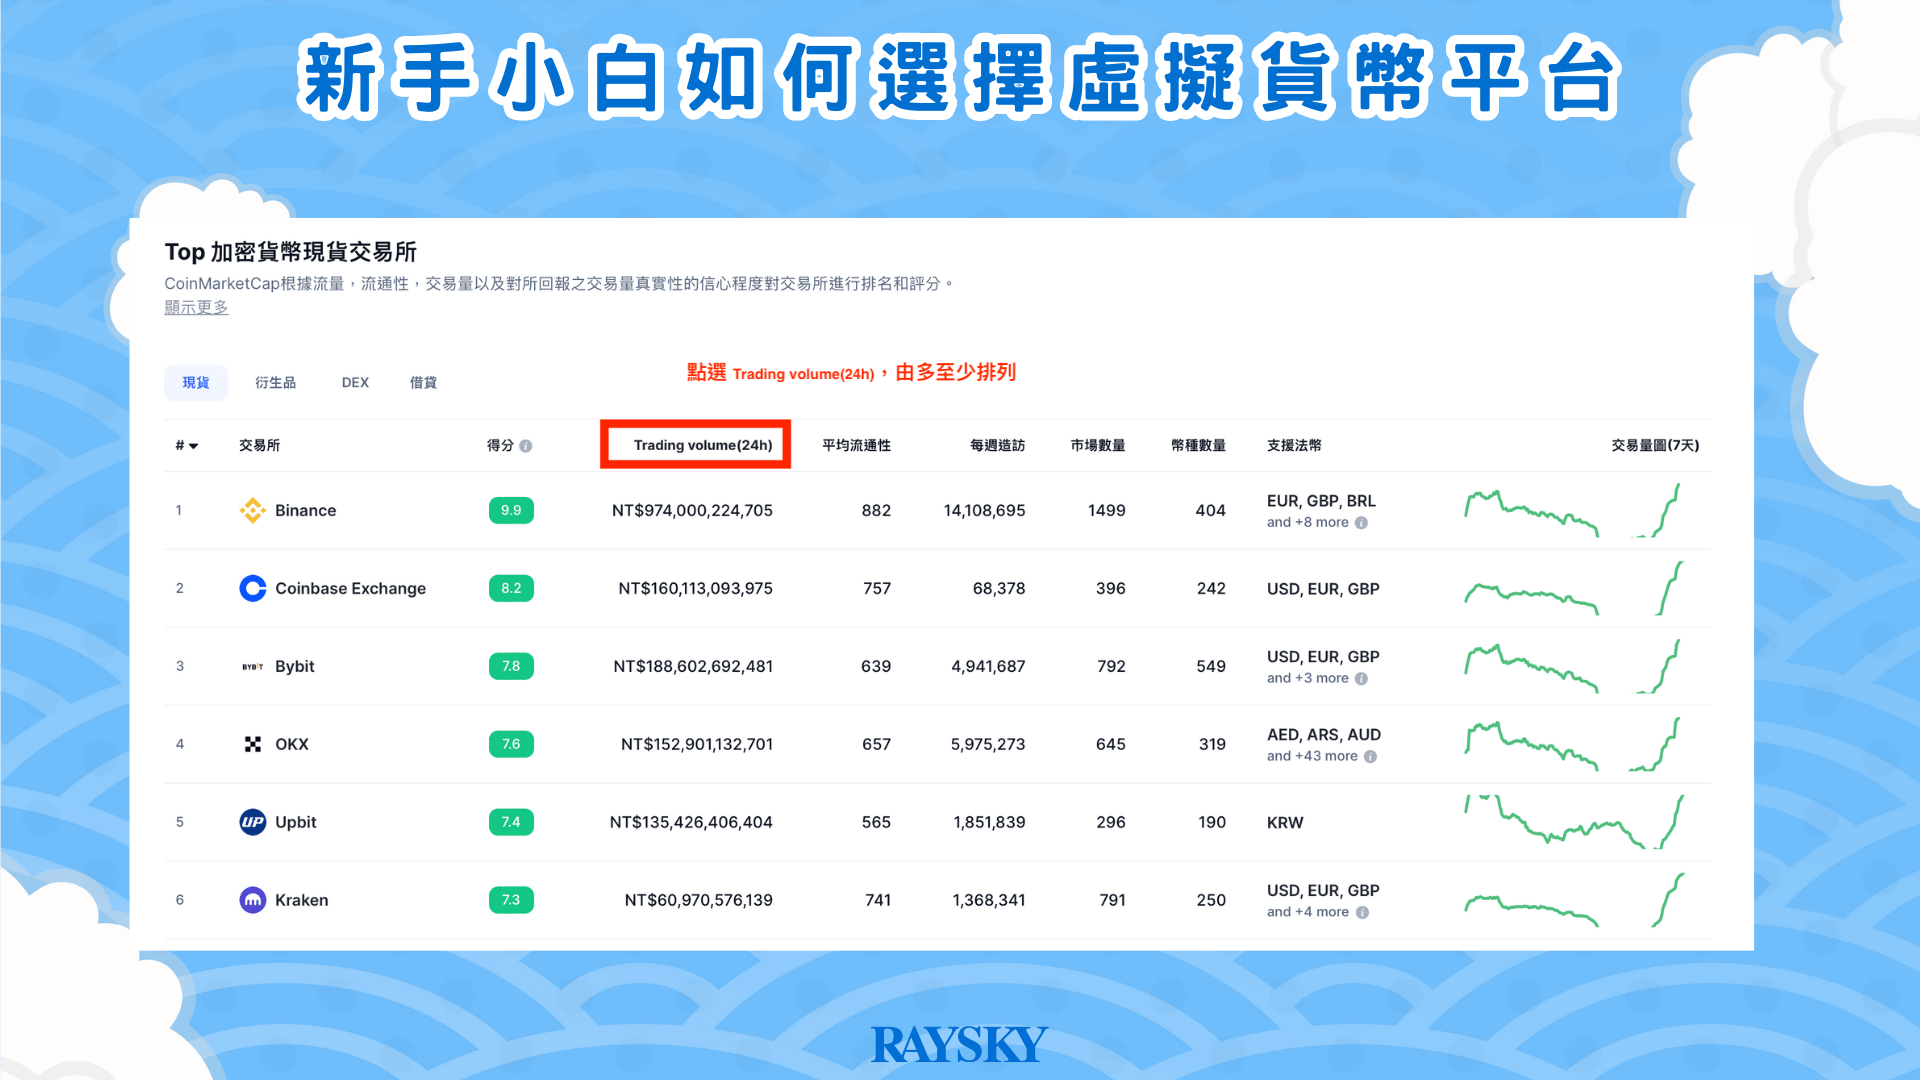Screen dimensions: 1920x1080
Task: Click volume NT$160,113,093,975
Action: click(x=695, y=588)
